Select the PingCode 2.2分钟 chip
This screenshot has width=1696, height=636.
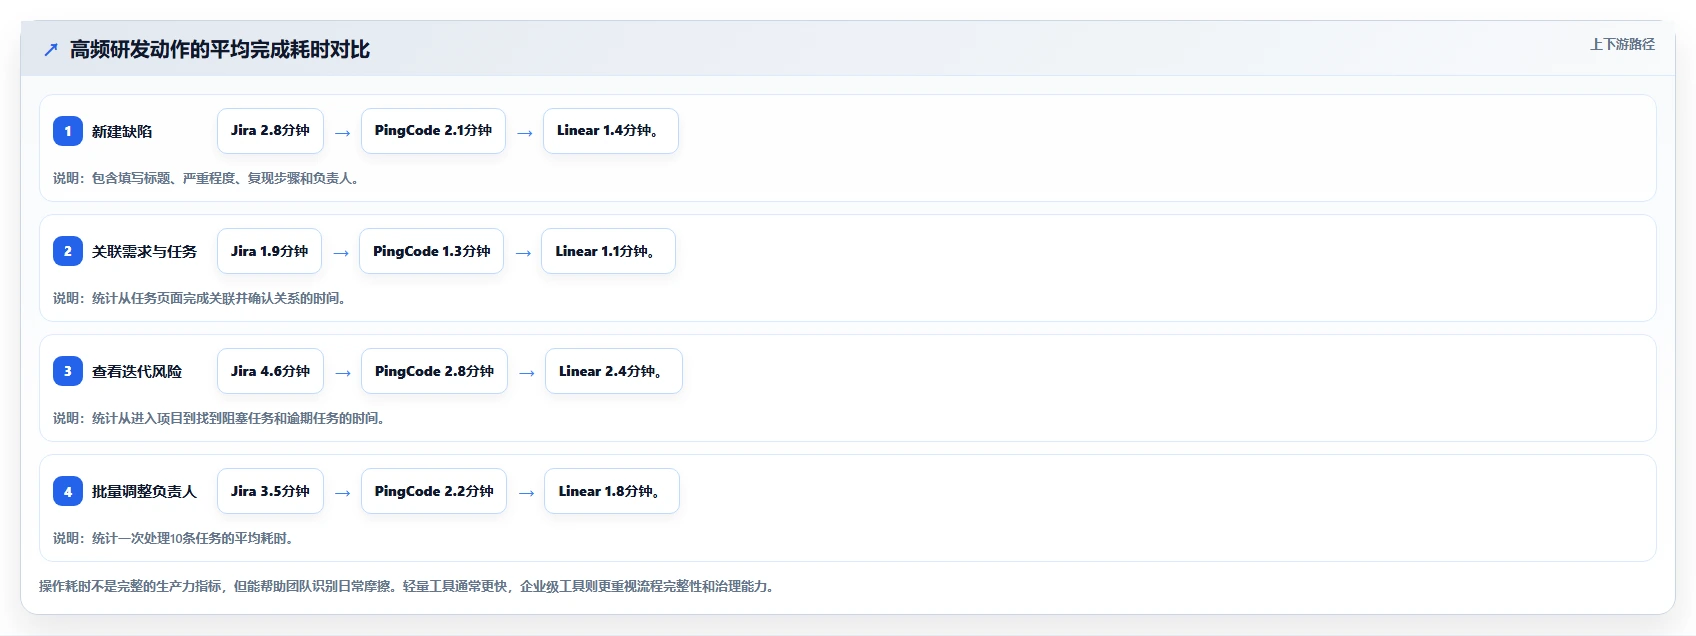tap(434, 491)
